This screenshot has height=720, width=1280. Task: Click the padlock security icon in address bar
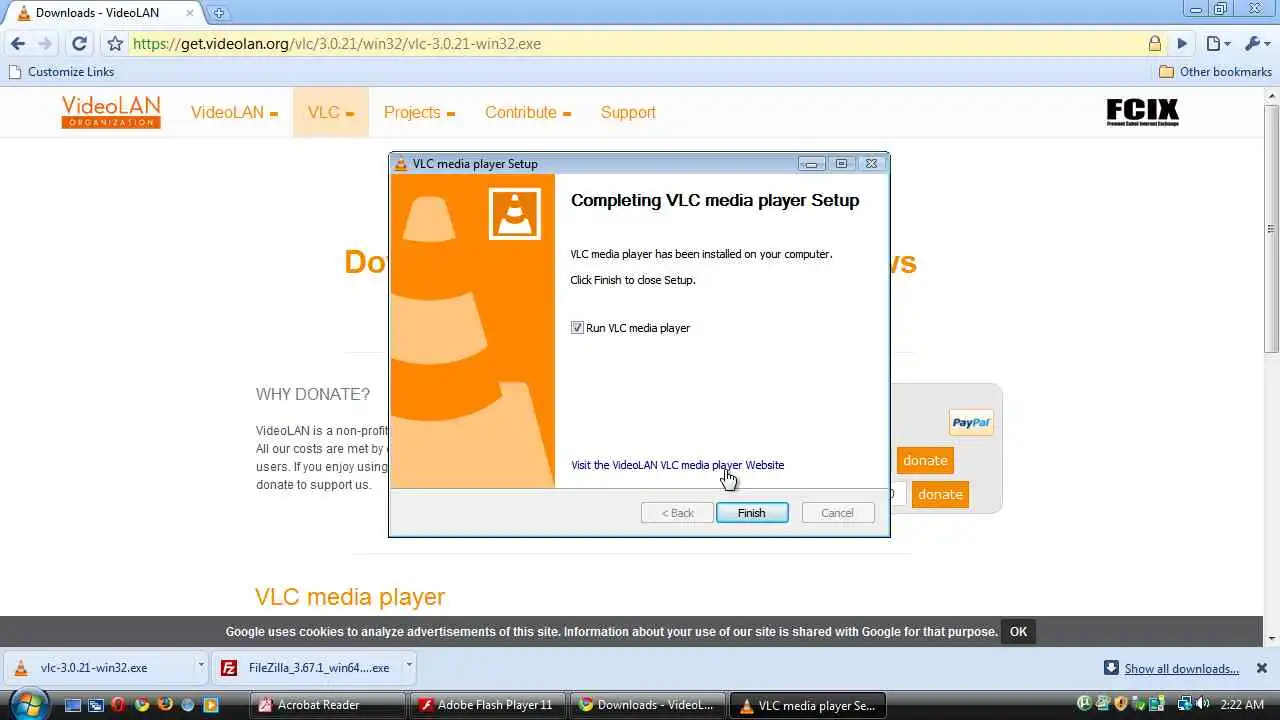point(1155,44)
